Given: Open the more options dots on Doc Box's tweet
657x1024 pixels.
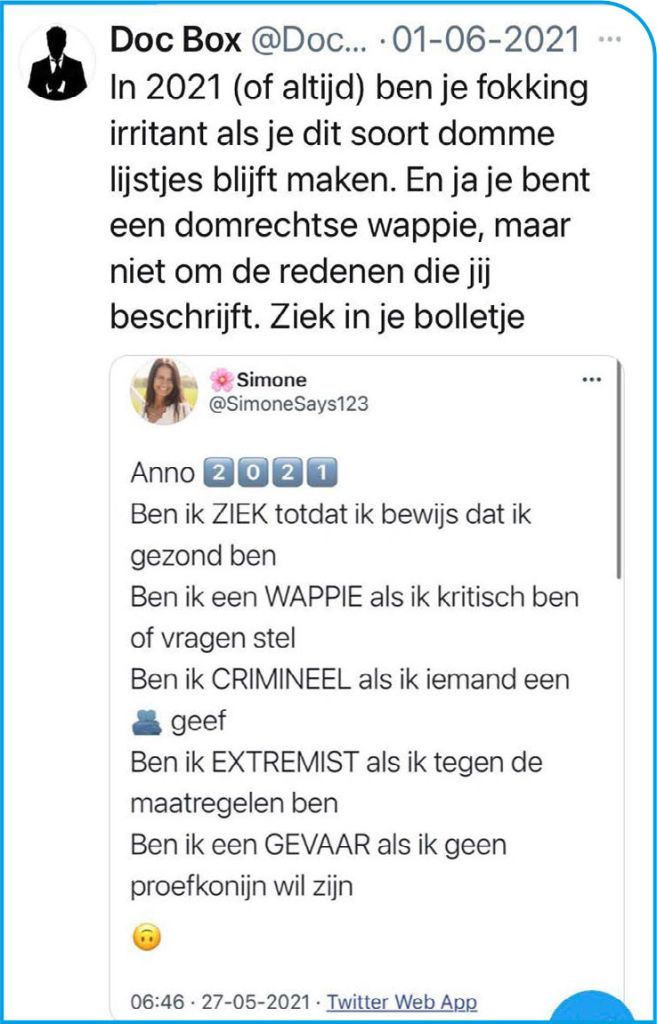Looking at the screenshot, I should (607, 40).
